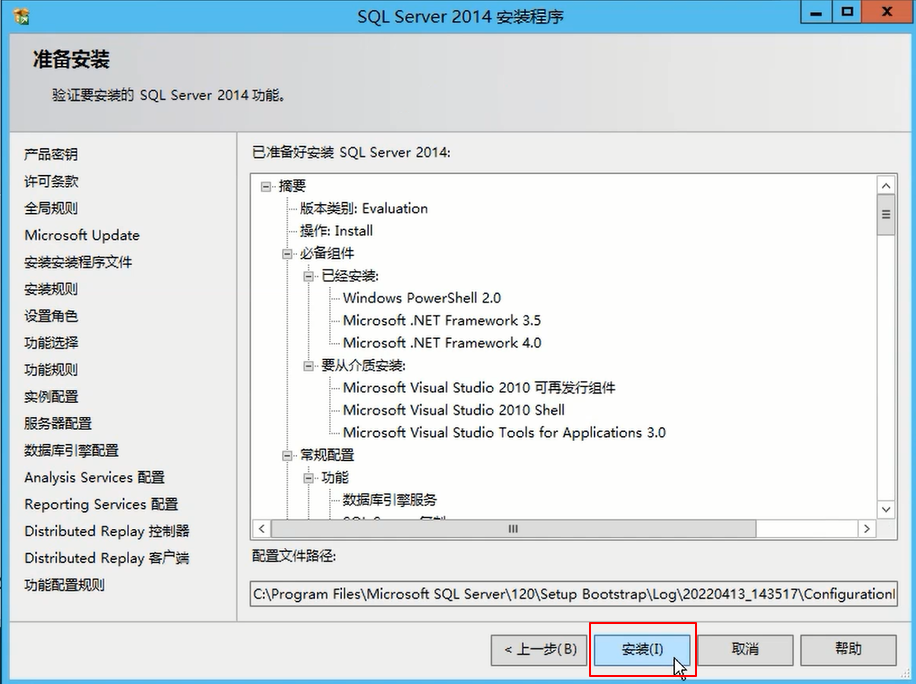Click the 产品密钥 step in sidebar

(x=51, y=154)
